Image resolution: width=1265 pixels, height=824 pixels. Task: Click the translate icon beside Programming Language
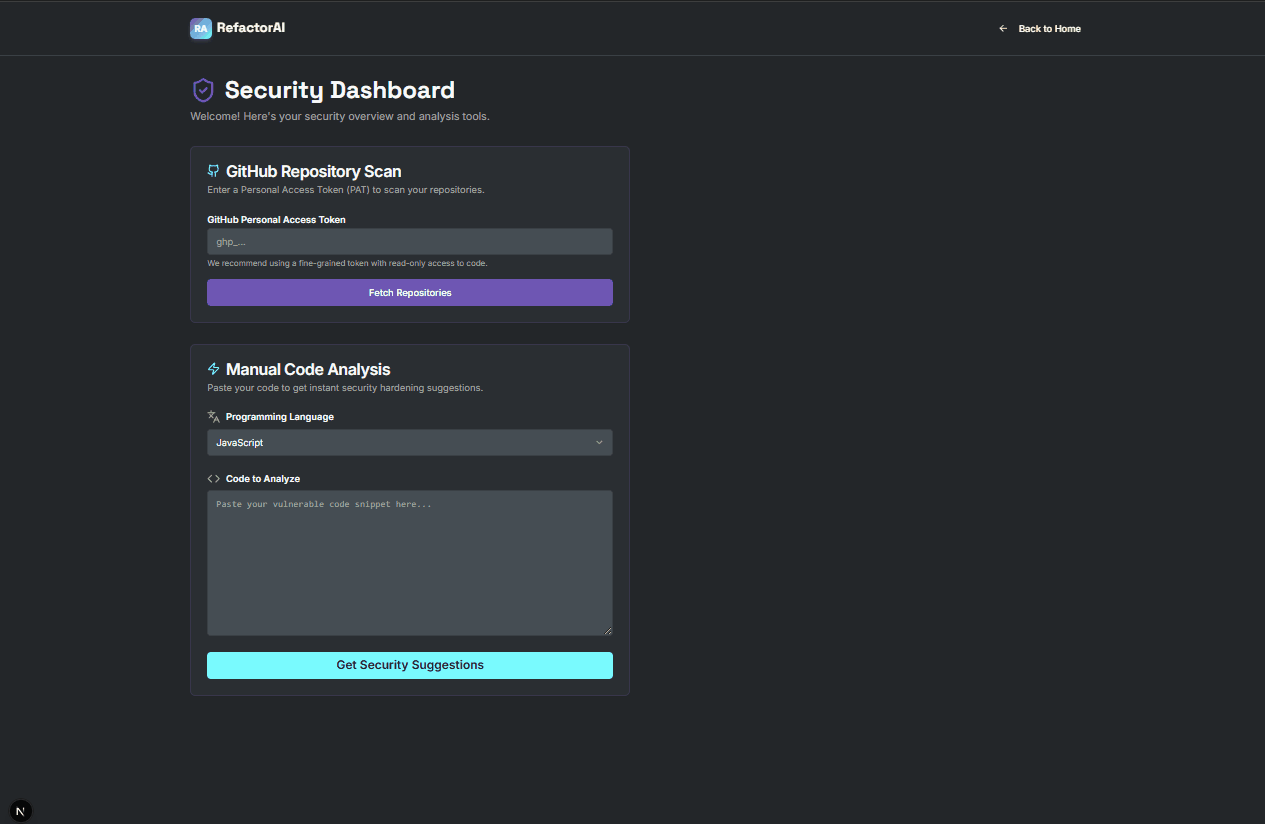tap(213, 416)
